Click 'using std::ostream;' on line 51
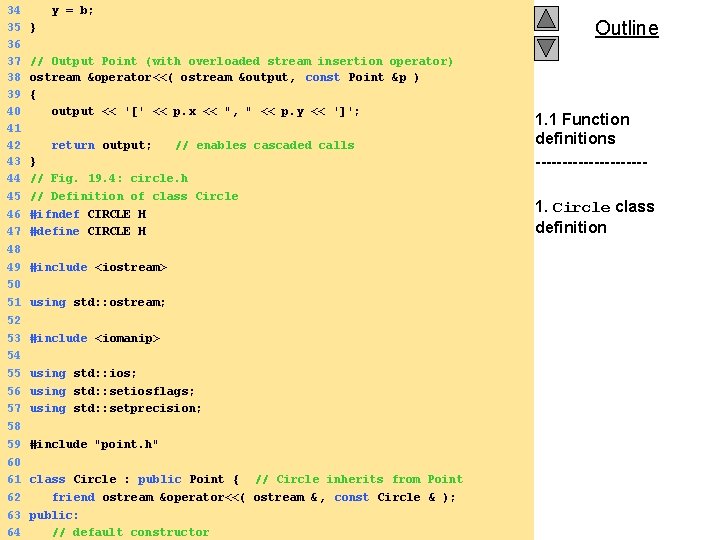Screen dimensions: 720x540 tap(97, 302)
